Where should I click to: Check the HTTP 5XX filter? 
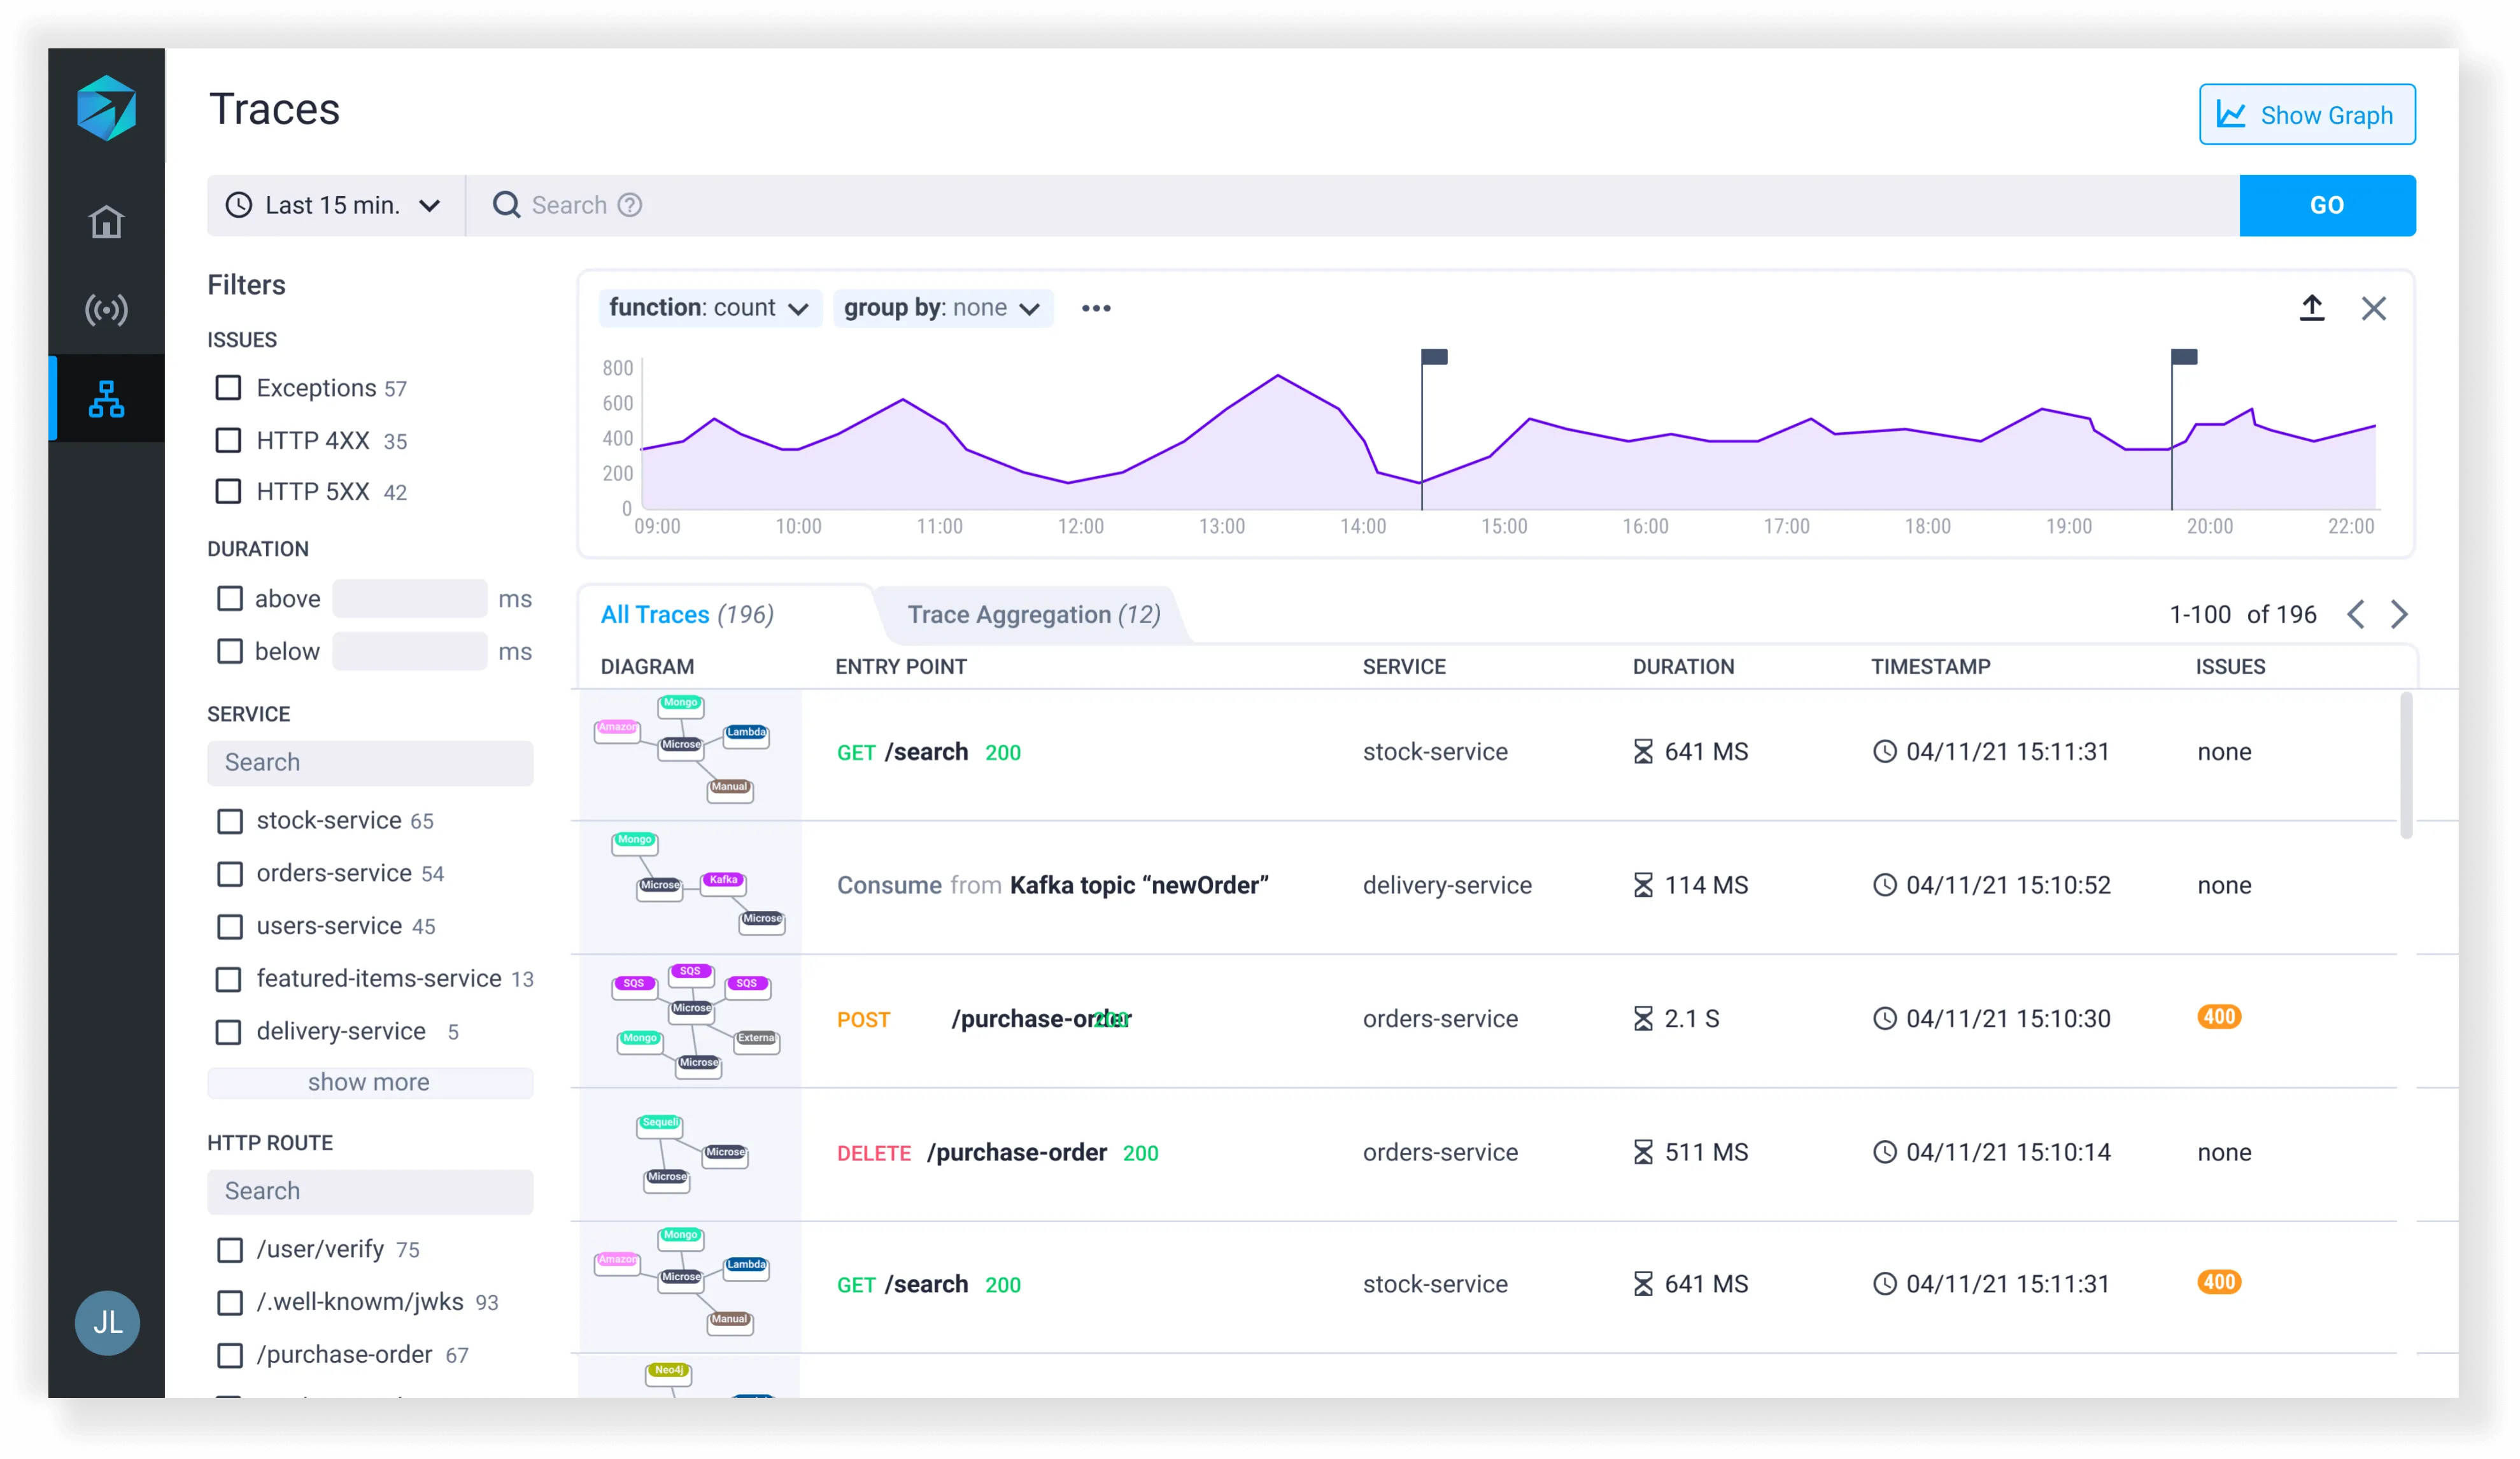(229, 491)
